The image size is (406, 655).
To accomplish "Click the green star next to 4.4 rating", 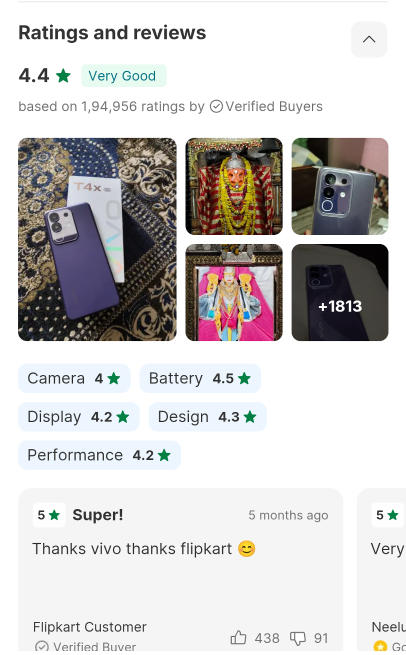I will [63, 76].
